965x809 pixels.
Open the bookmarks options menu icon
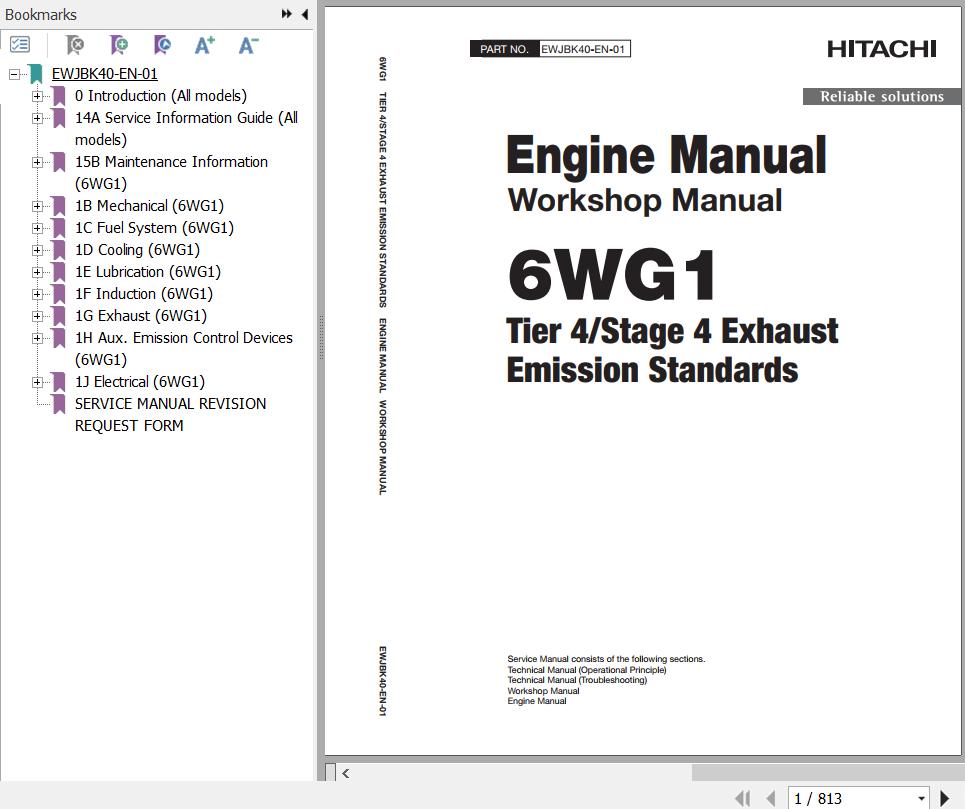(20, 44)
